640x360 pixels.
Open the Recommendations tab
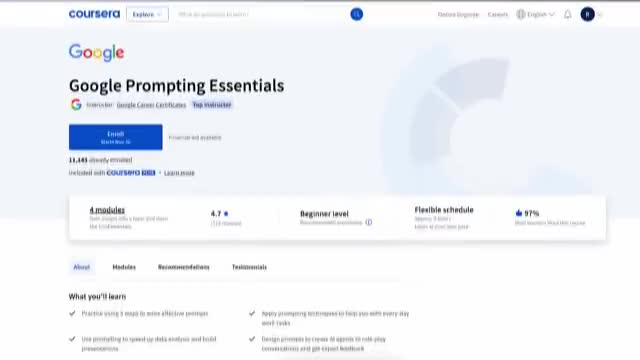[184, 267]
